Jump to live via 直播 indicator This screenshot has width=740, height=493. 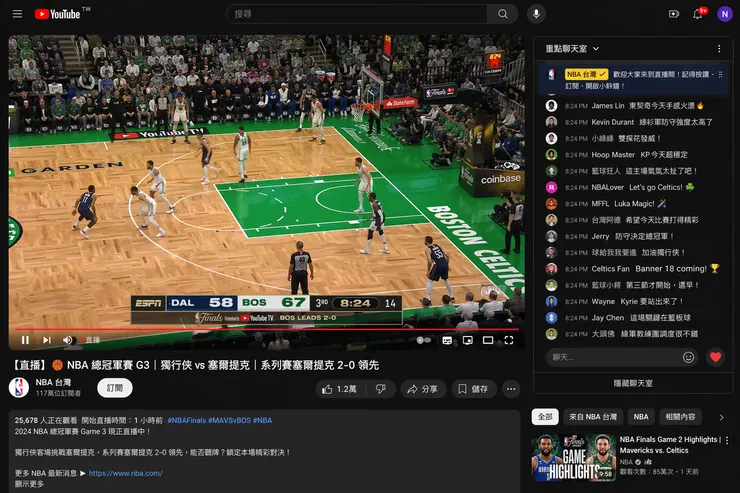tap(91, 340)
